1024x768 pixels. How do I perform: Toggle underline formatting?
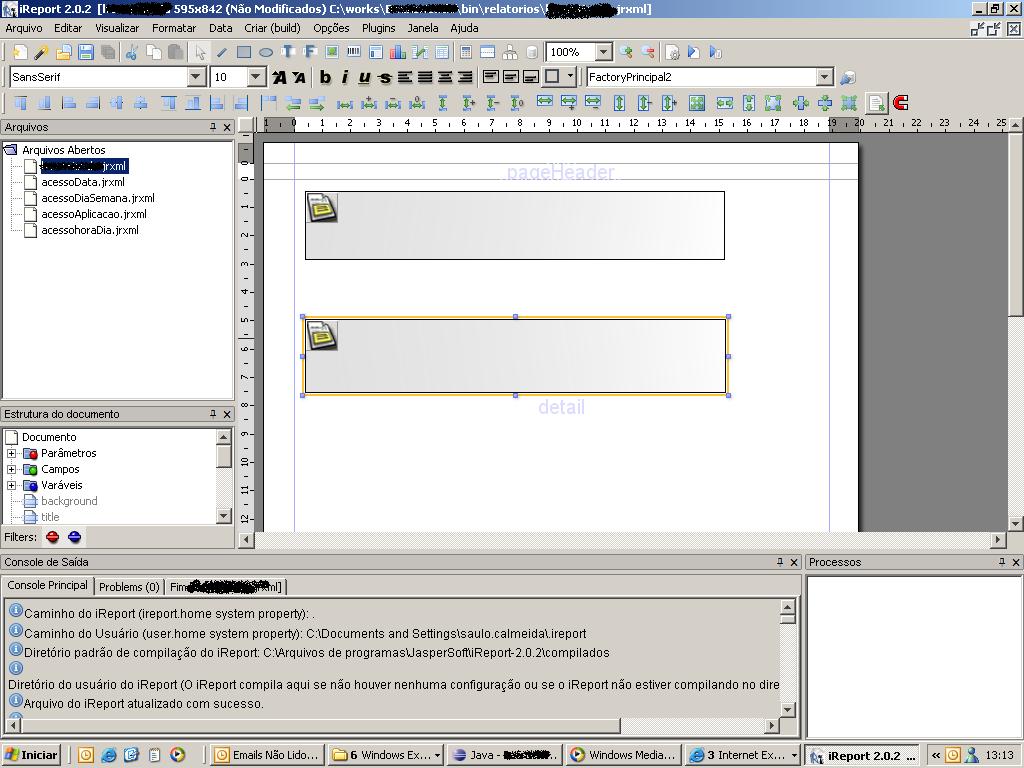[x=364, y=77]
